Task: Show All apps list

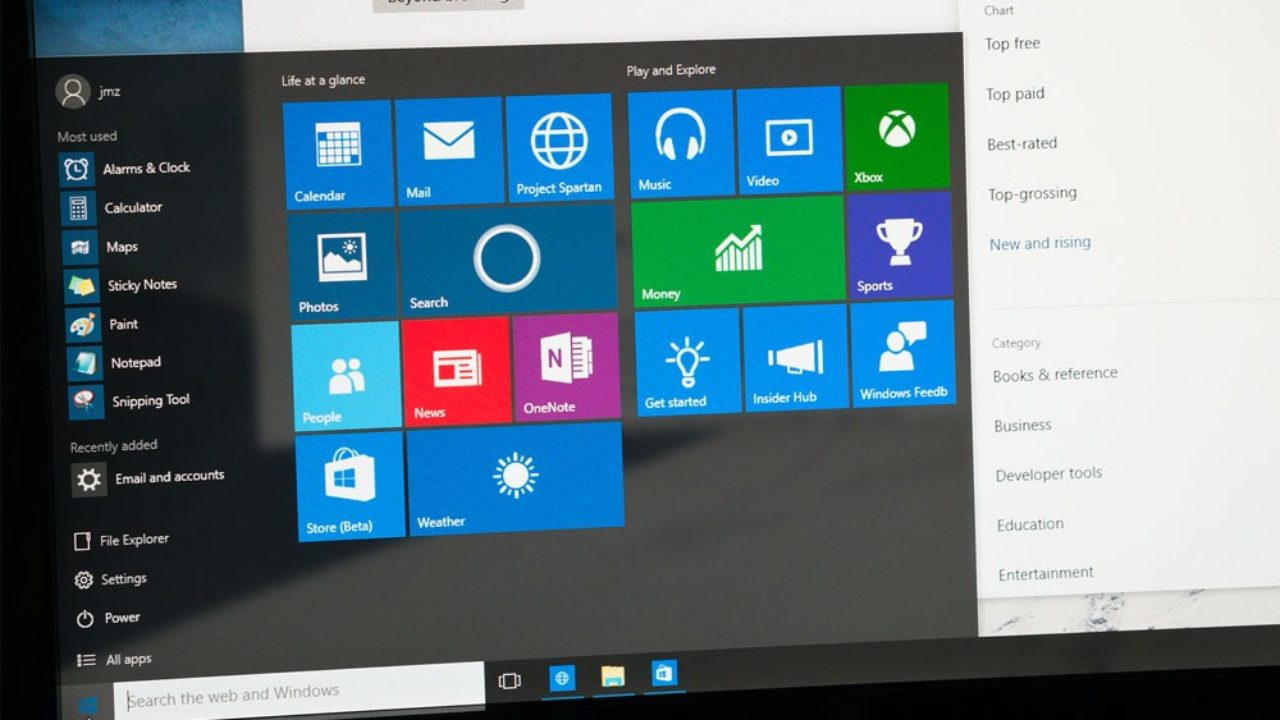Action: point(115,660)
